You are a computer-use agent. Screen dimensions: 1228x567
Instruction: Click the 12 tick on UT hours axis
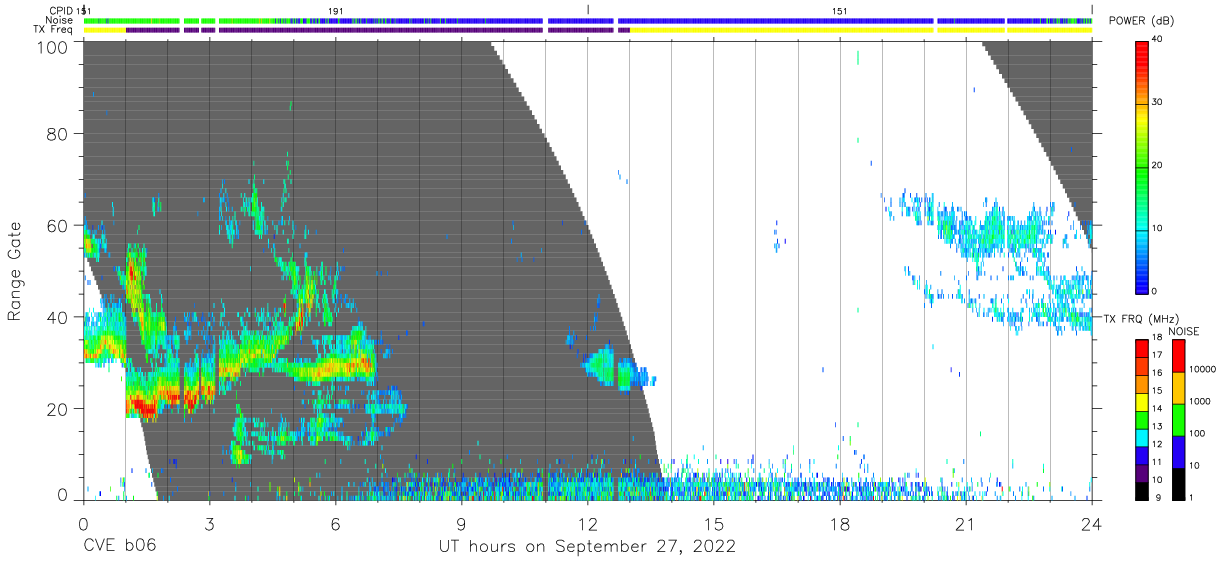pos(587,523)
